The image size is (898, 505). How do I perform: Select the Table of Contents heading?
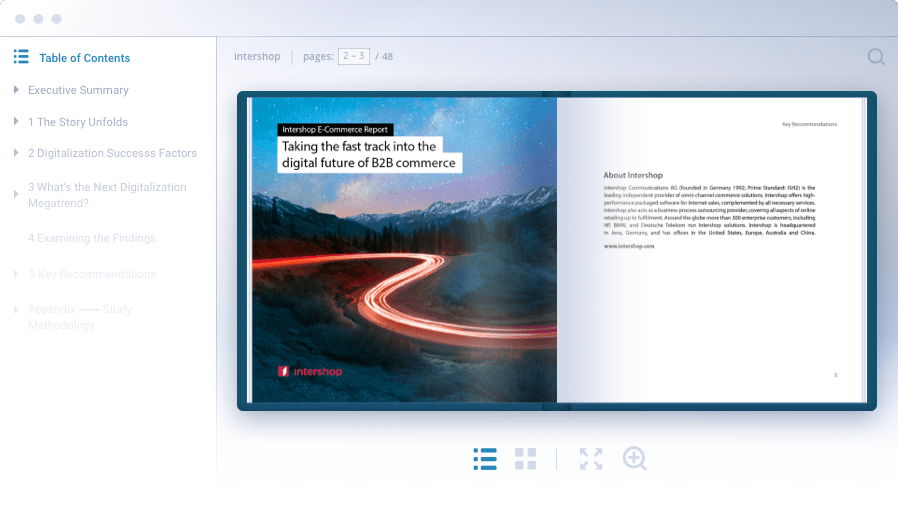click(85, 58)
